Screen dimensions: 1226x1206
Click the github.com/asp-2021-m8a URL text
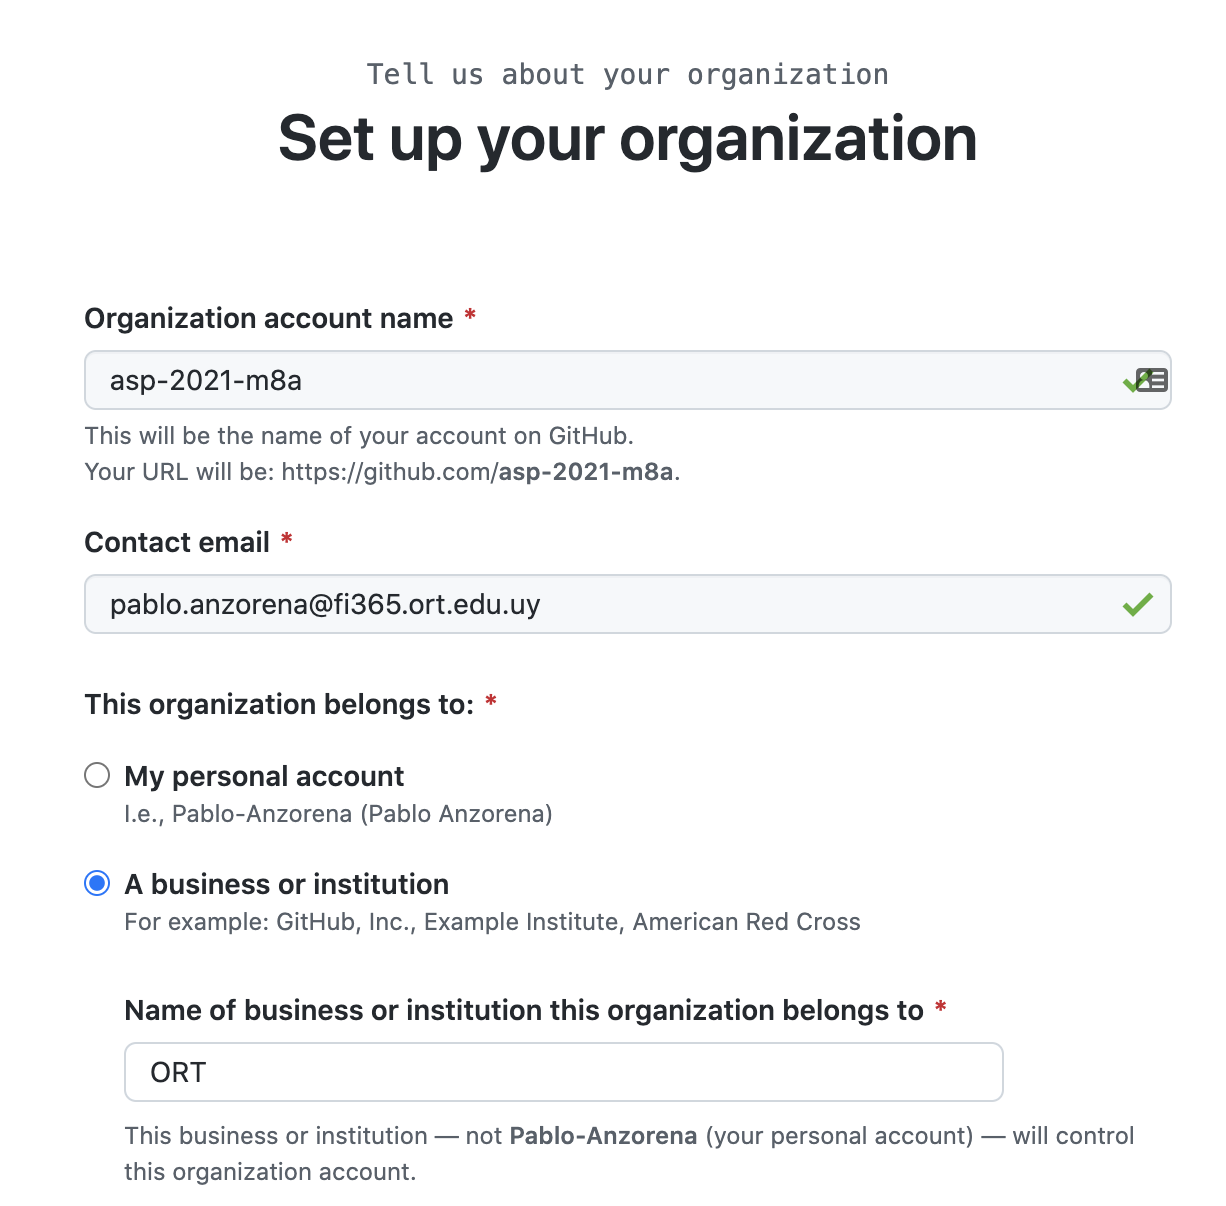point(477,472)
